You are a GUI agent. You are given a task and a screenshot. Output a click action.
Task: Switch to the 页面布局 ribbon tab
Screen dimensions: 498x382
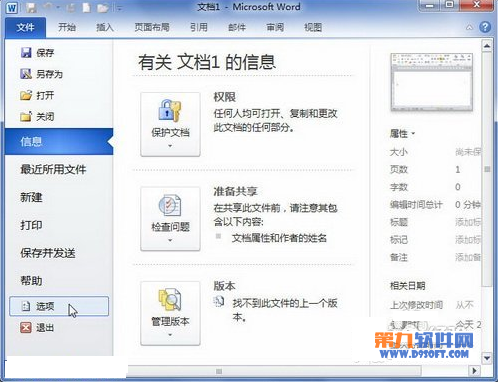coord(152,27)
